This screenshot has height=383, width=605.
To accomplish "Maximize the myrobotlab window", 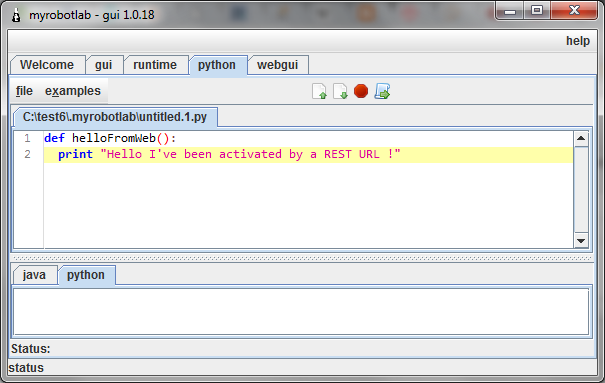I will pos(537,11).
